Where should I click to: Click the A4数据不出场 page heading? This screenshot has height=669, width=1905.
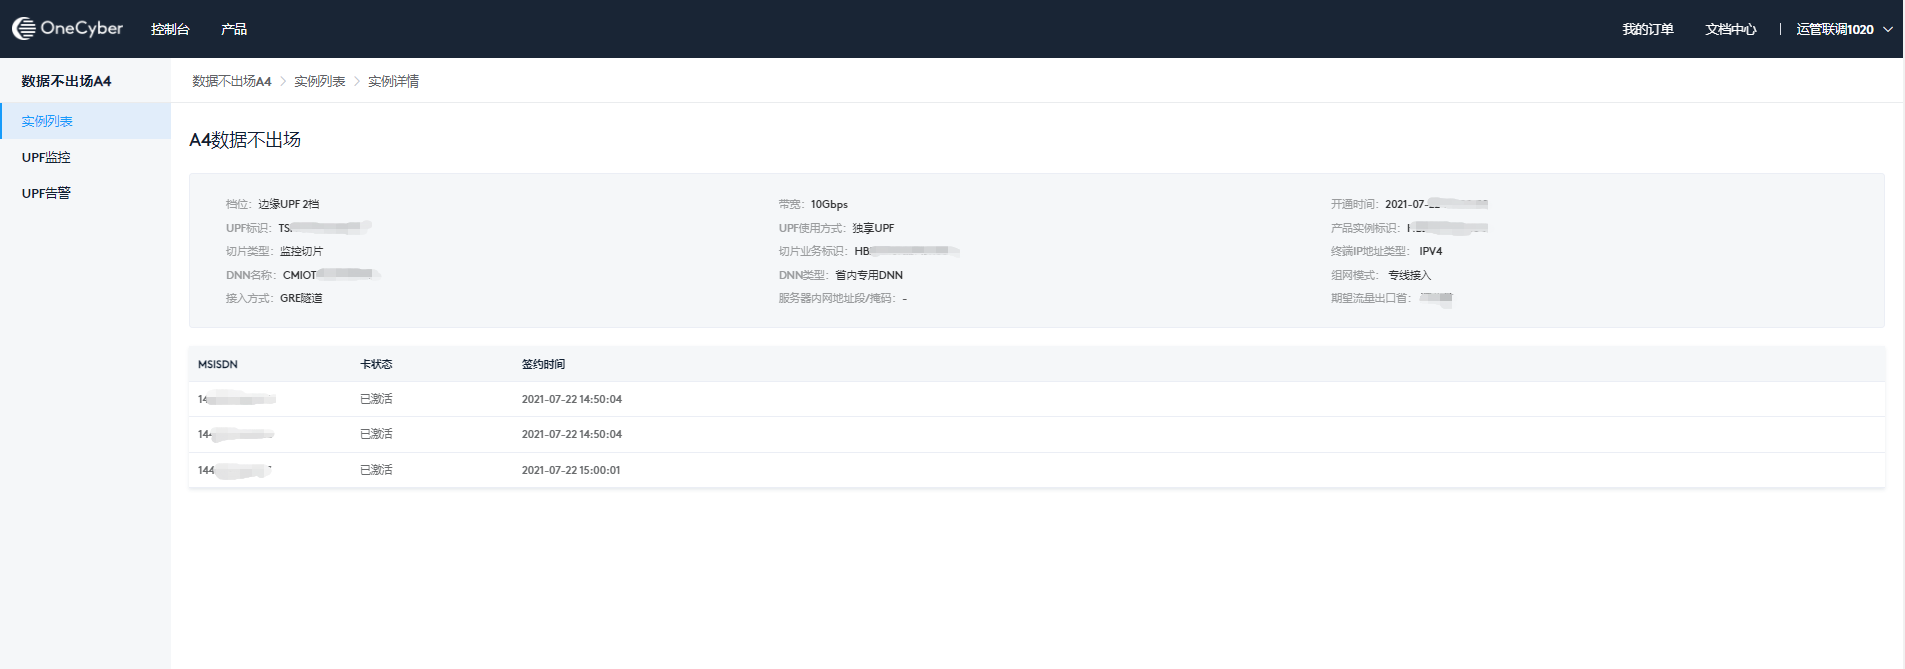(245, 140)
